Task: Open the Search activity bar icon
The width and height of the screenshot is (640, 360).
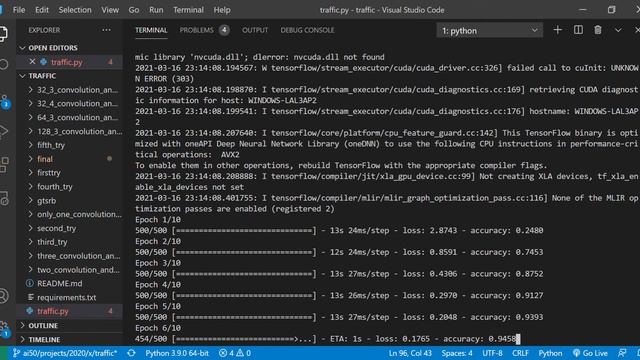Action: [4, 64]
